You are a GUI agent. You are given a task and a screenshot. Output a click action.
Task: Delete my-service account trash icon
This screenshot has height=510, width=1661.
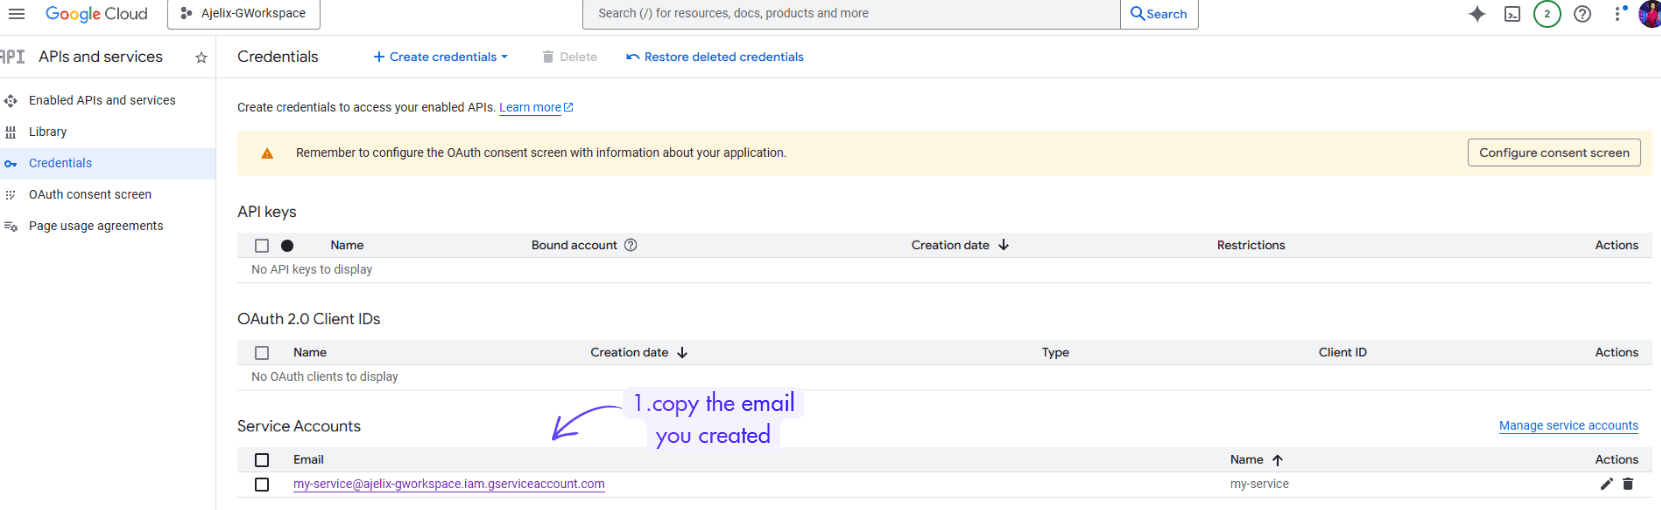pos(1628,484)
